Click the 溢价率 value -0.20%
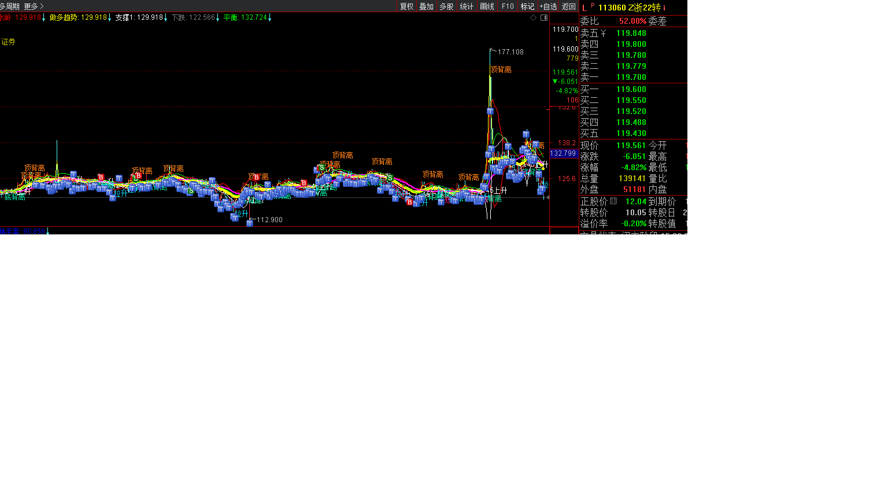This screenshot has height=500, width=888. [633, 224]
